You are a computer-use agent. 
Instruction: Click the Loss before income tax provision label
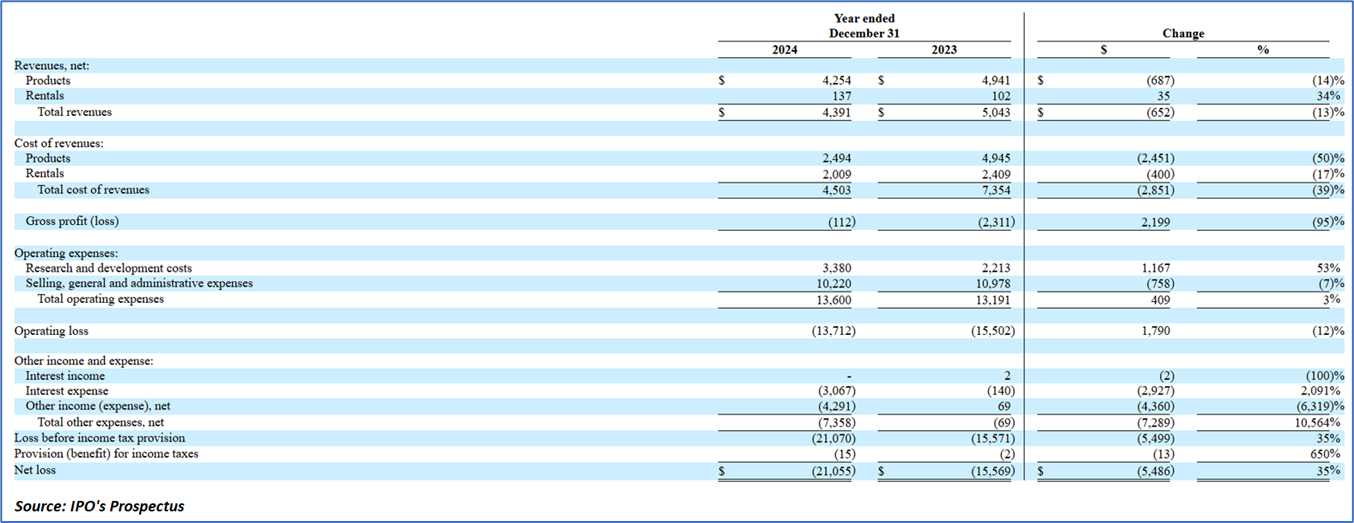tap(100, 438)
